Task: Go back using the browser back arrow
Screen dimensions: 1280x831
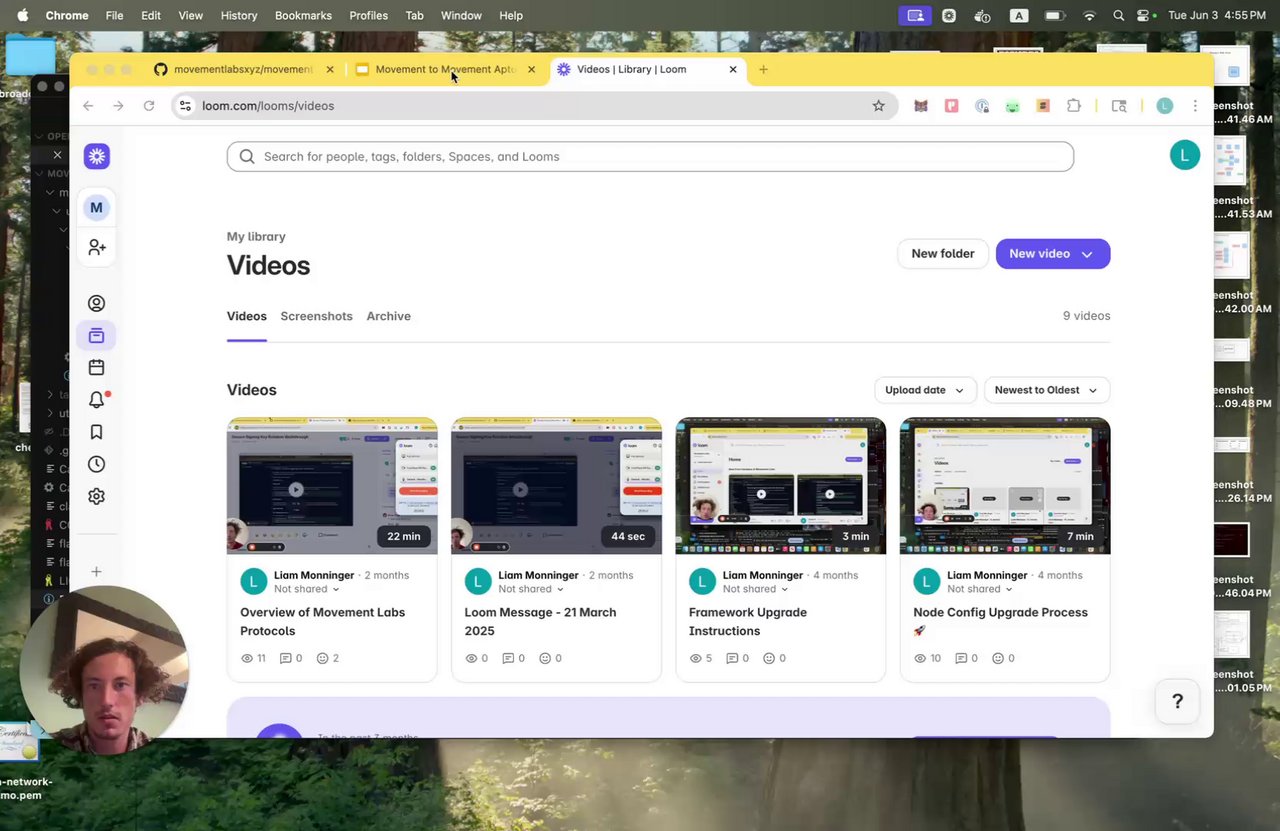Action: (88, 106)
